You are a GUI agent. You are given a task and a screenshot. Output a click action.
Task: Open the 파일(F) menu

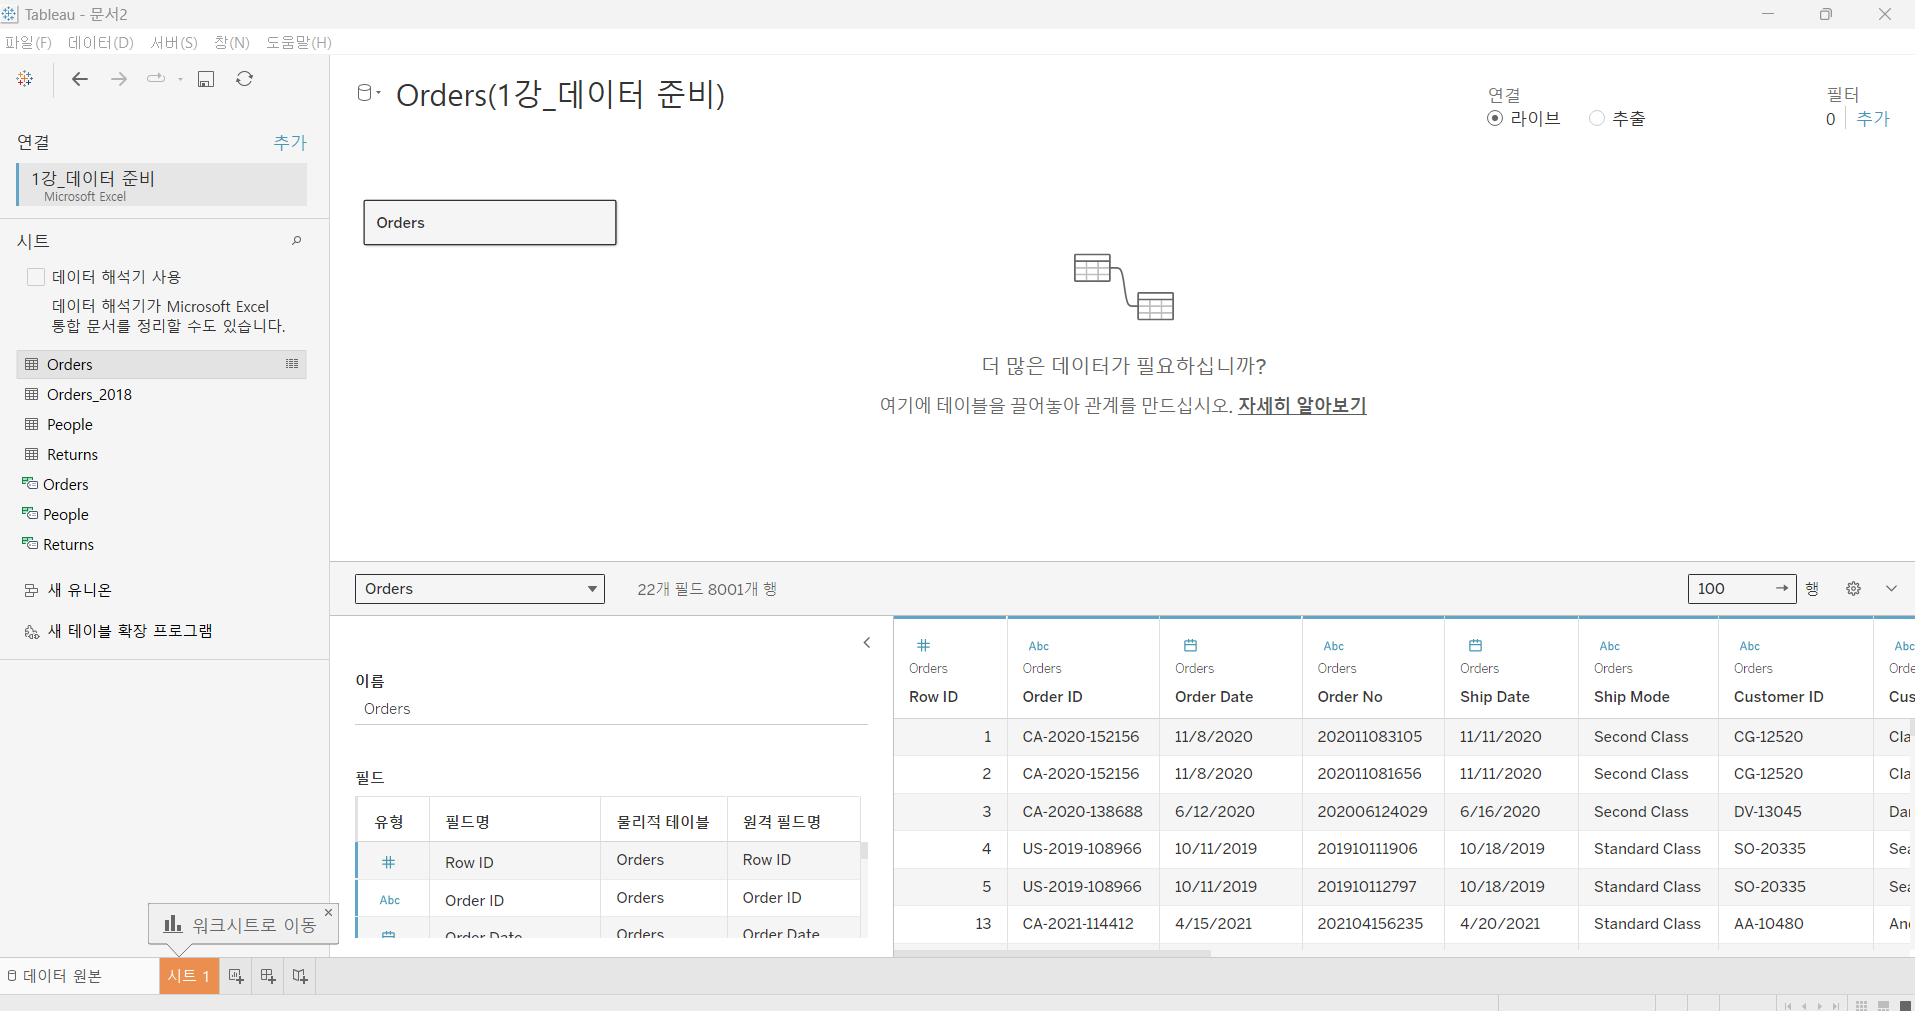click(x=28, y=42)
